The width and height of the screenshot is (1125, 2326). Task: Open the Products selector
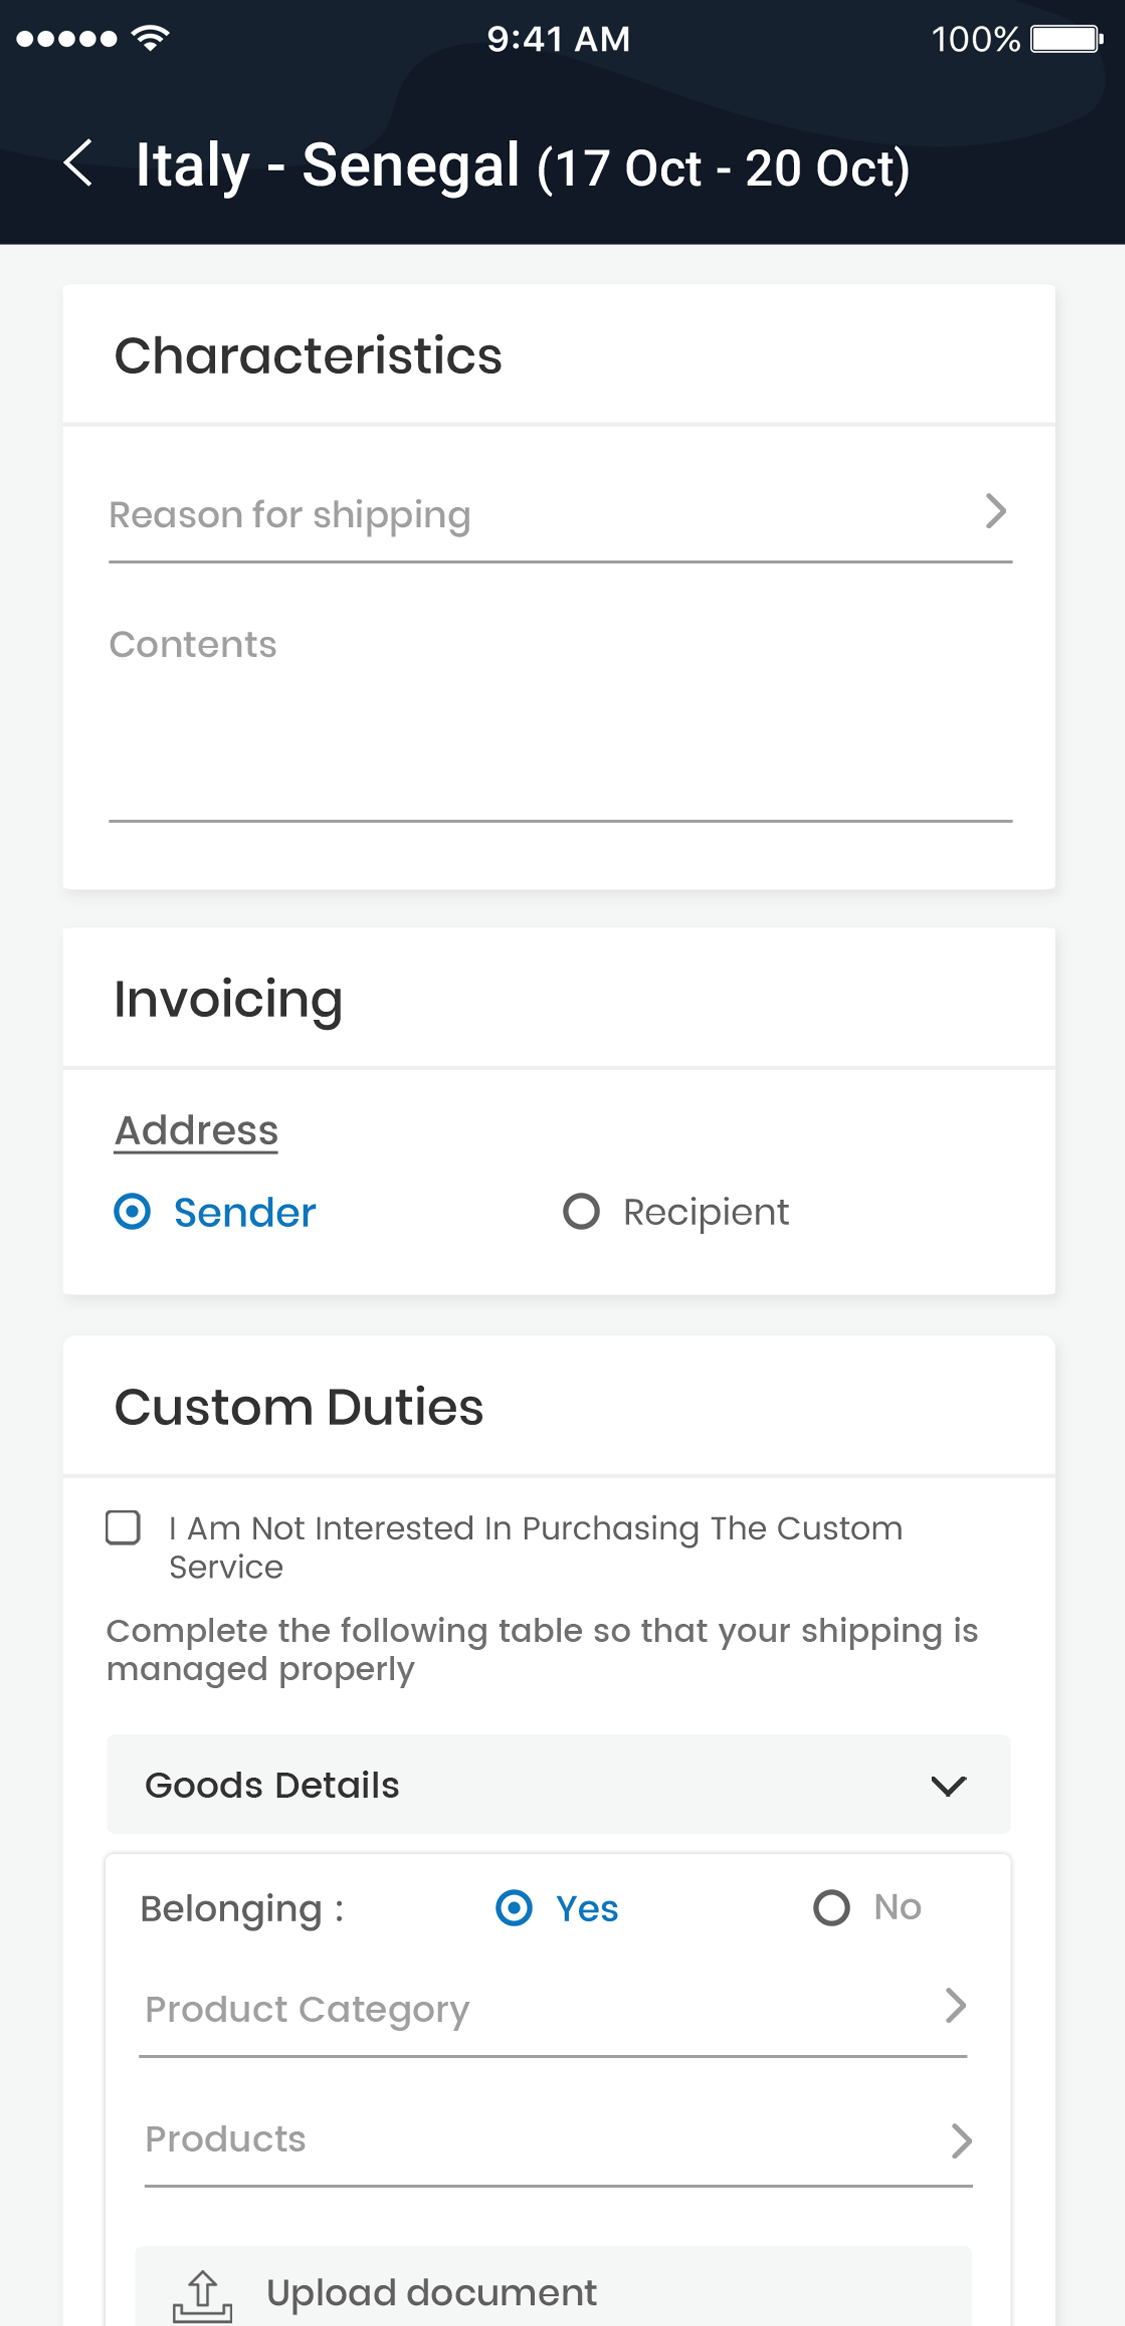coord(520,2140)
